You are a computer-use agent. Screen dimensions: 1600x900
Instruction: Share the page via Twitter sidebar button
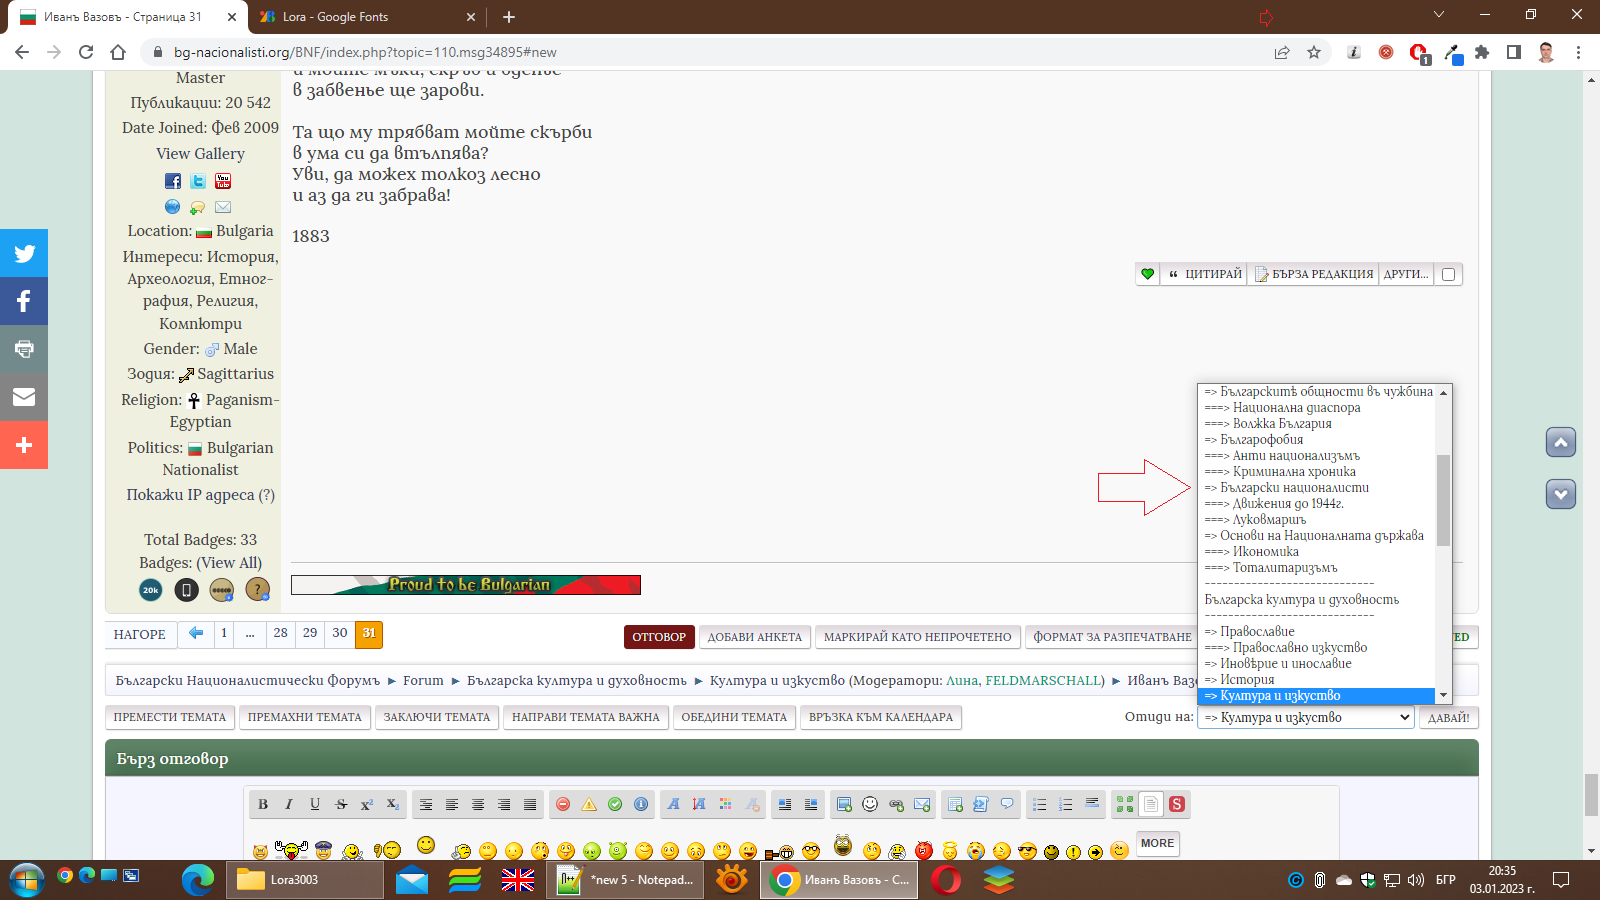point(24,253)
